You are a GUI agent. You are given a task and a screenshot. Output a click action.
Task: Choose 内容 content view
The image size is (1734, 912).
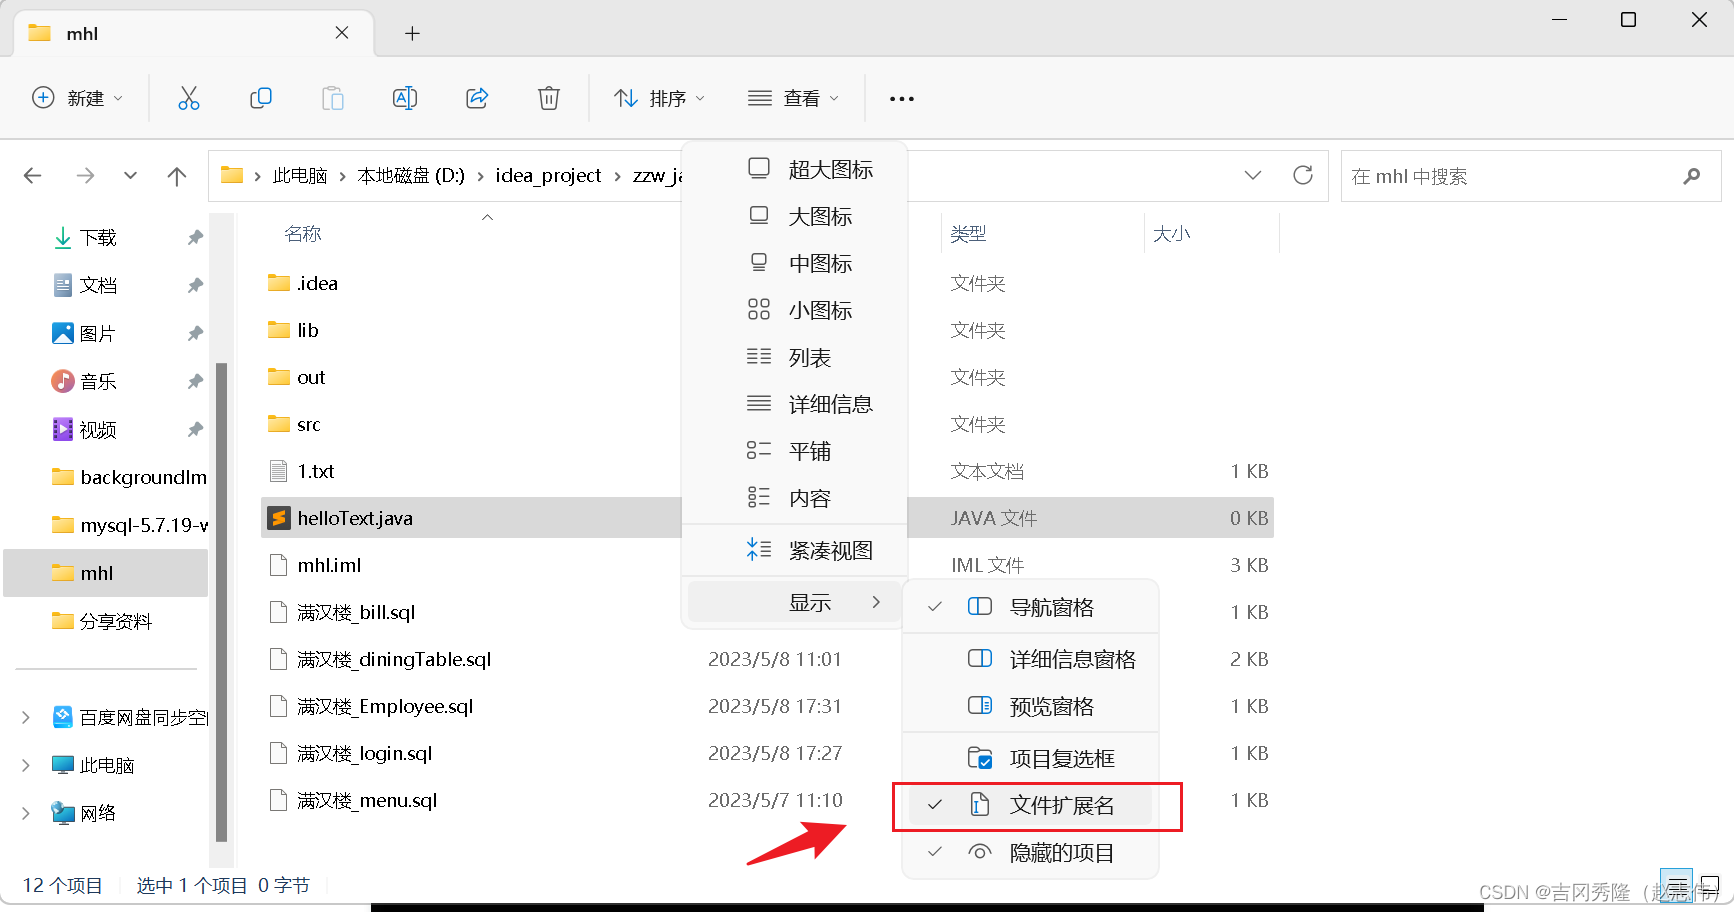pos(794,498)
